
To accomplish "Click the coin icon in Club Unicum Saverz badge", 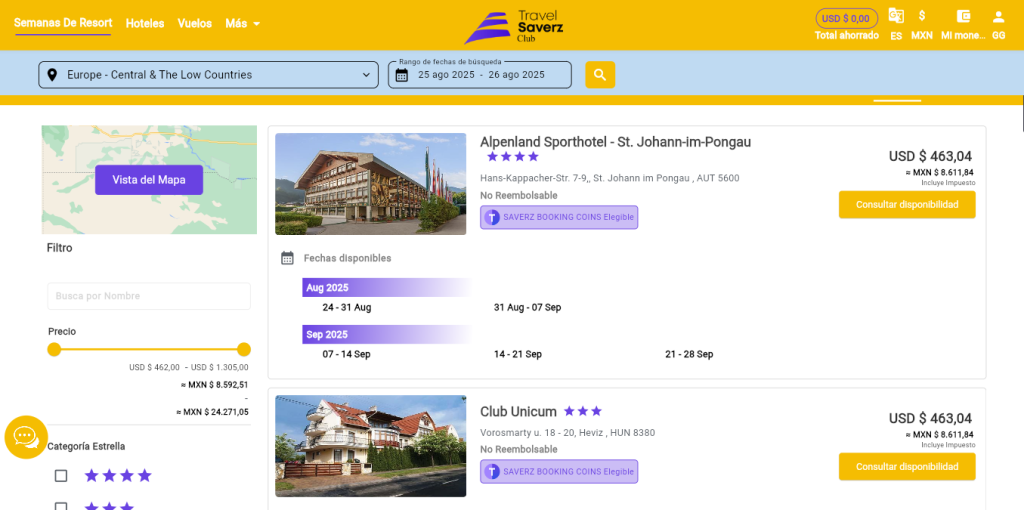I will tap(492, 471).
